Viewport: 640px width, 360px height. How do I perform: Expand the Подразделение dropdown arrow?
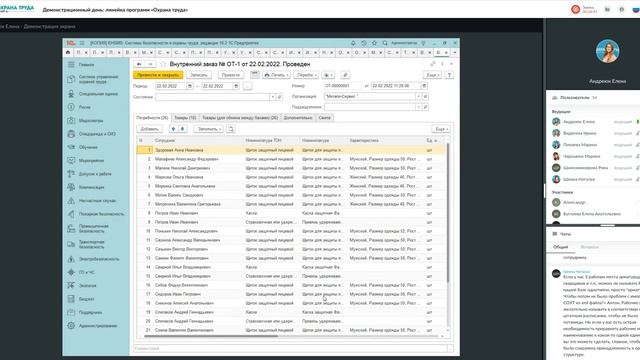tap(418, 107)
